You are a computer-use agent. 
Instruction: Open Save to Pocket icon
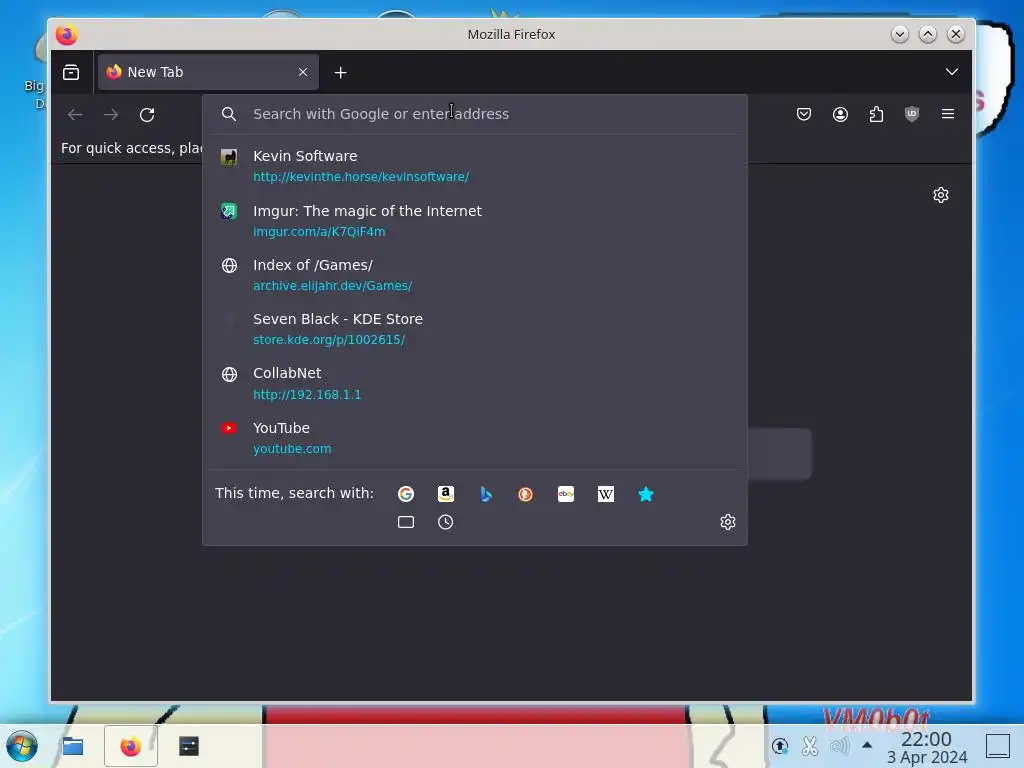[x=804, y=114]
